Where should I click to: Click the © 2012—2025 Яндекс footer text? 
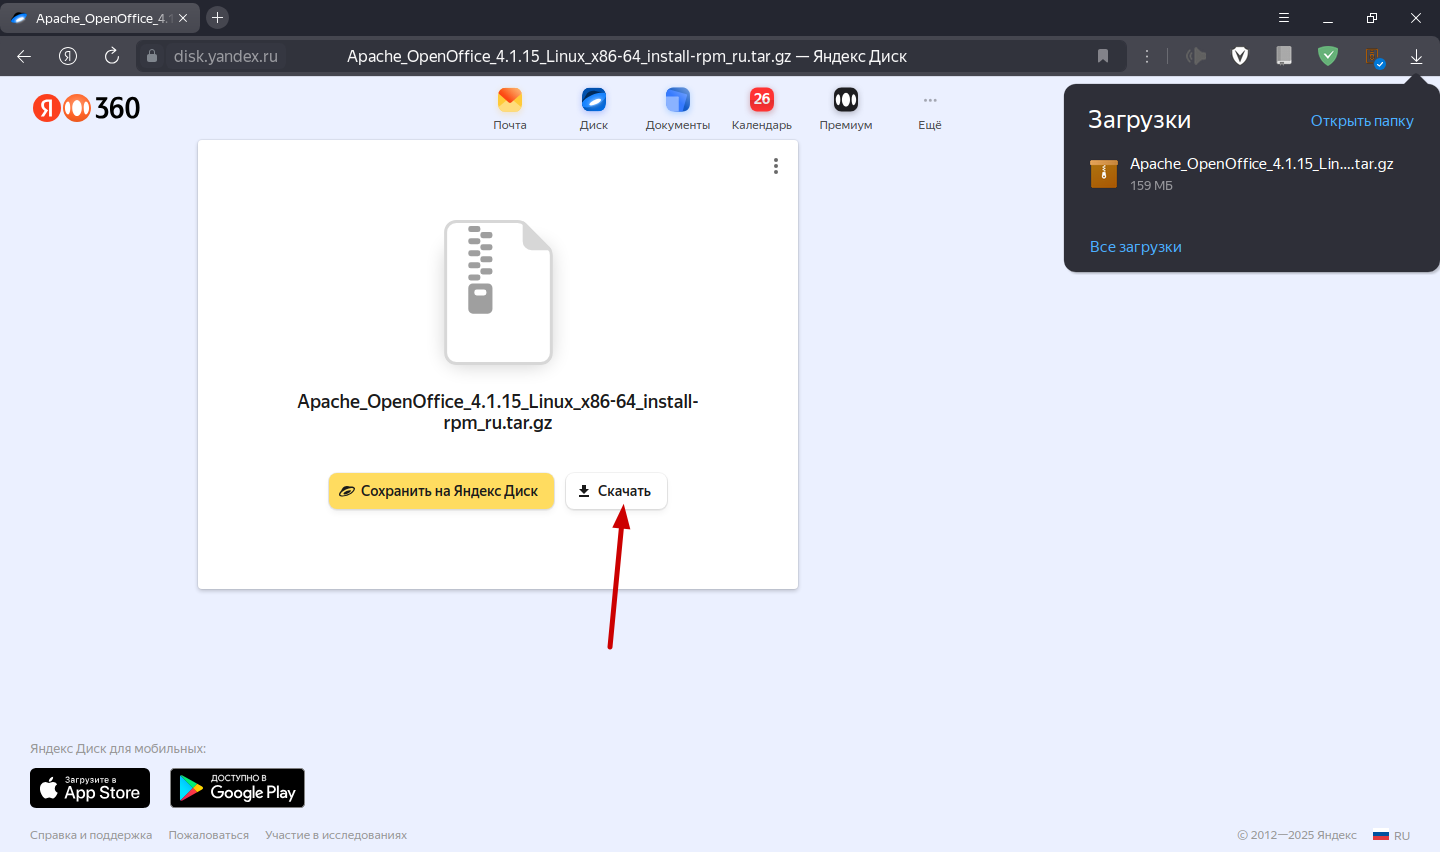[1297, 835]
